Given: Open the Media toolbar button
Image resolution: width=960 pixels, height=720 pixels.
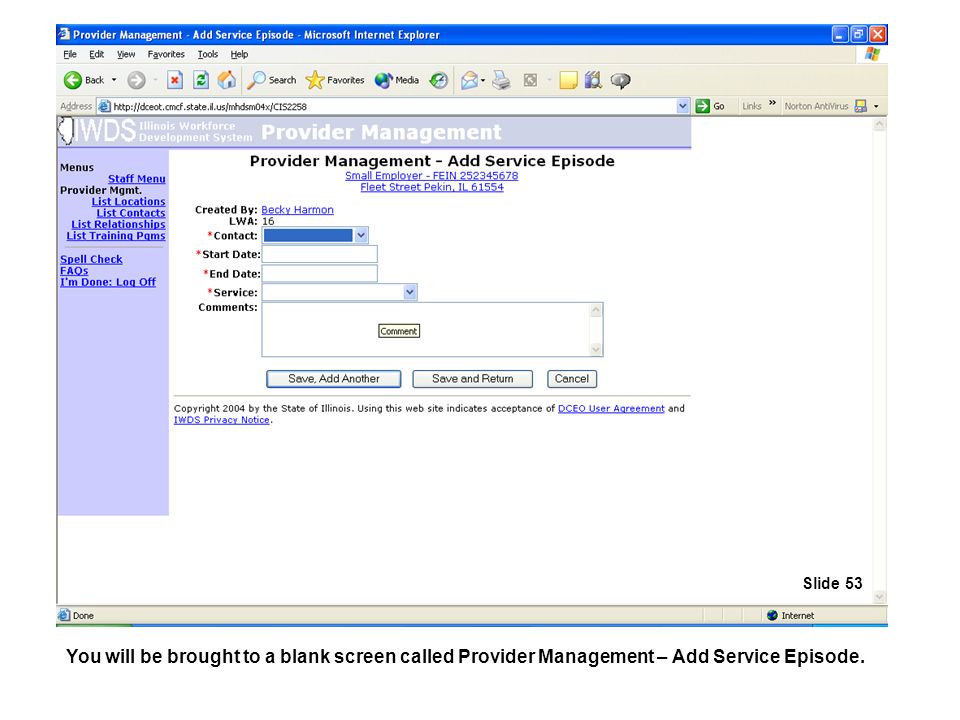Looking at the screenshot, I should (397, 80).
